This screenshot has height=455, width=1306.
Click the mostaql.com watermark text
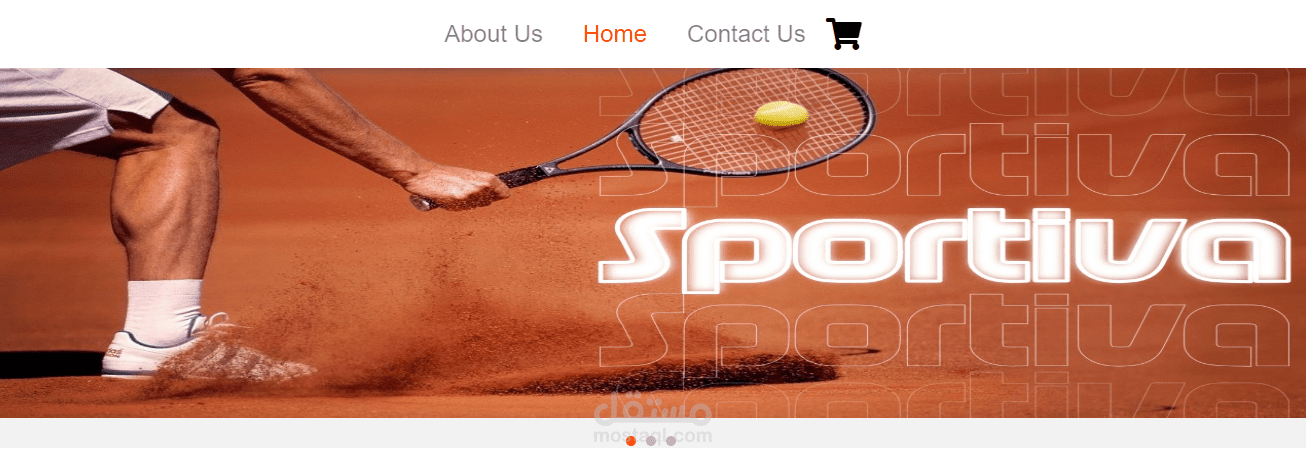652,435
